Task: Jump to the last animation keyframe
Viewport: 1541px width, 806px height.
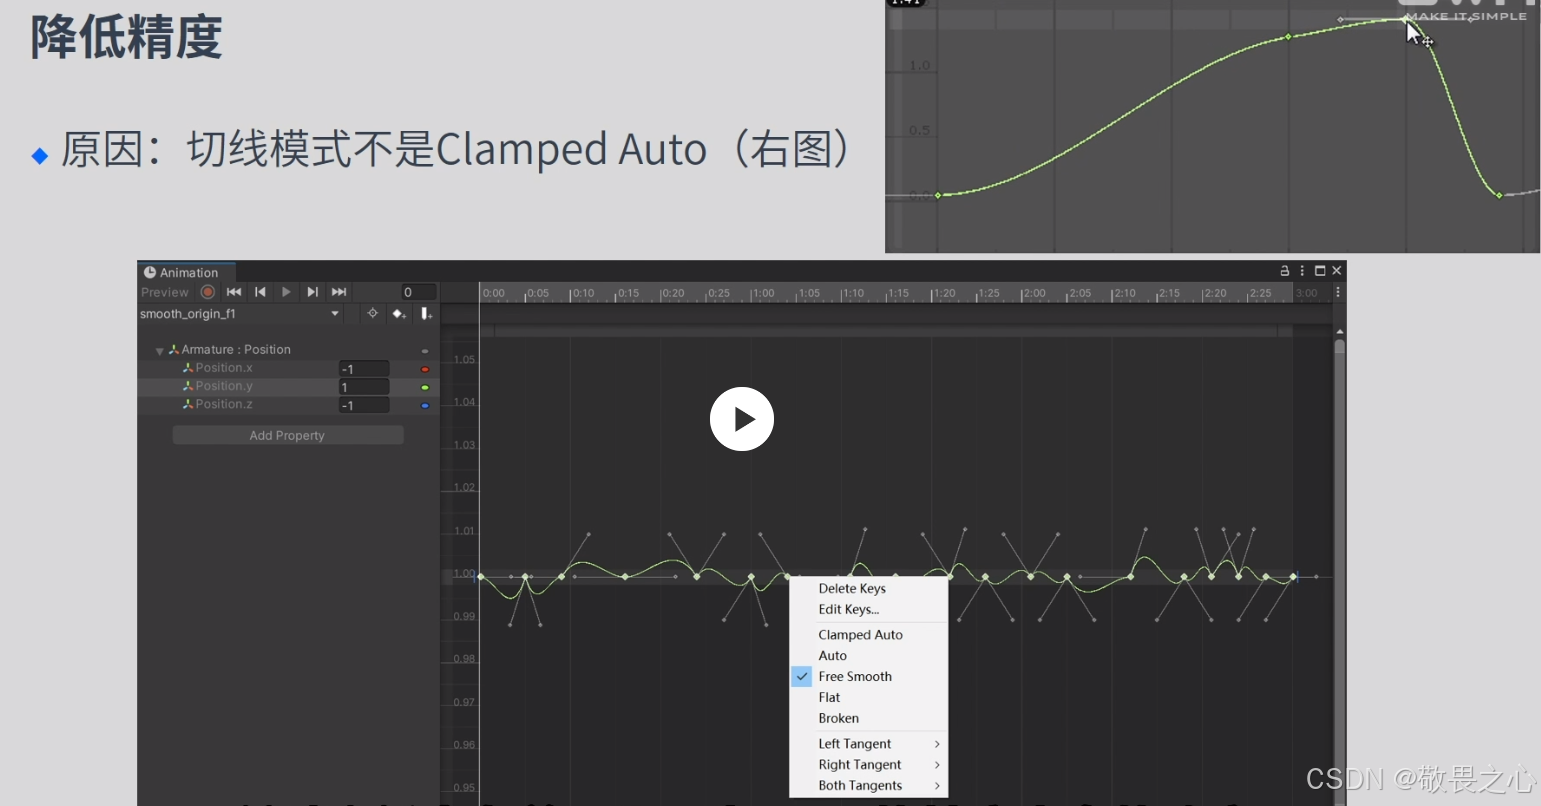Action: pos(339,292)
